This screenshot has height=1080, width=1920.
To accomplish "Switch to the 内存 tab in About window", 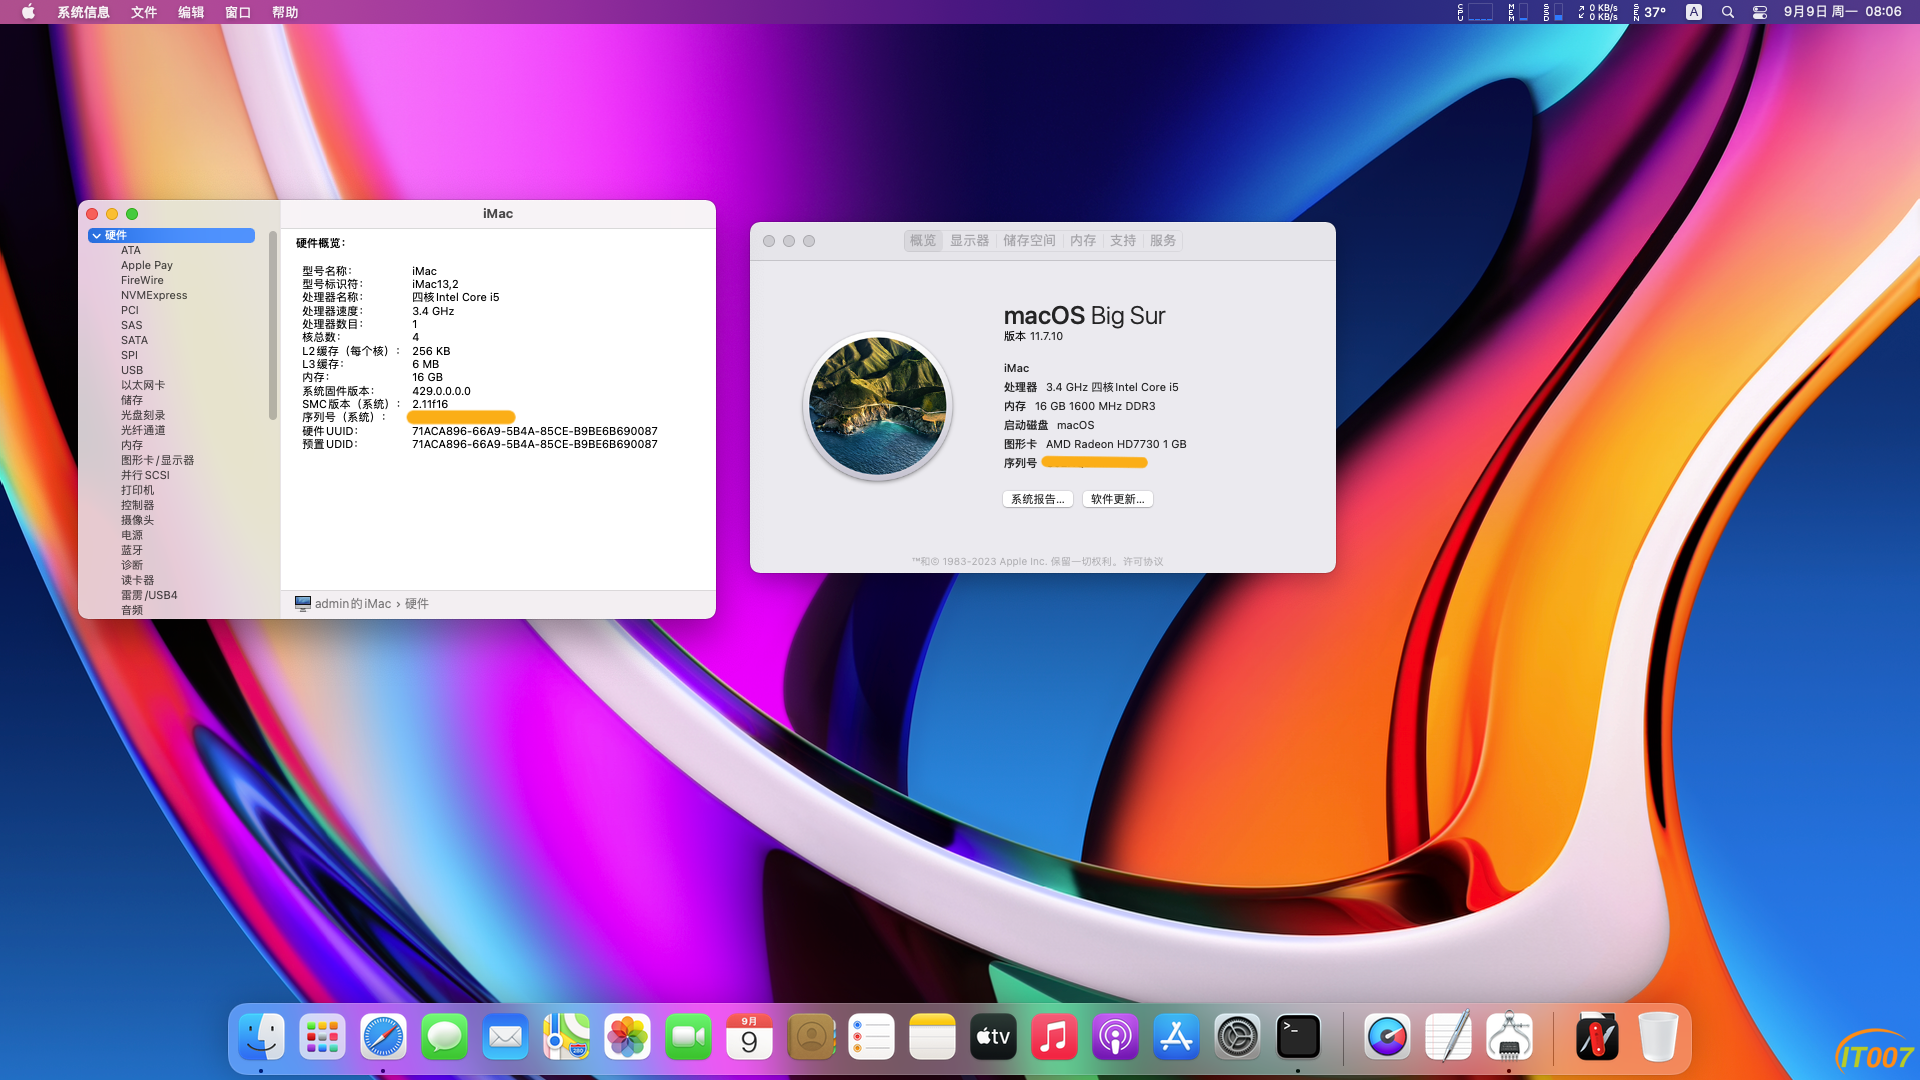I will (x=1083, y=240).
